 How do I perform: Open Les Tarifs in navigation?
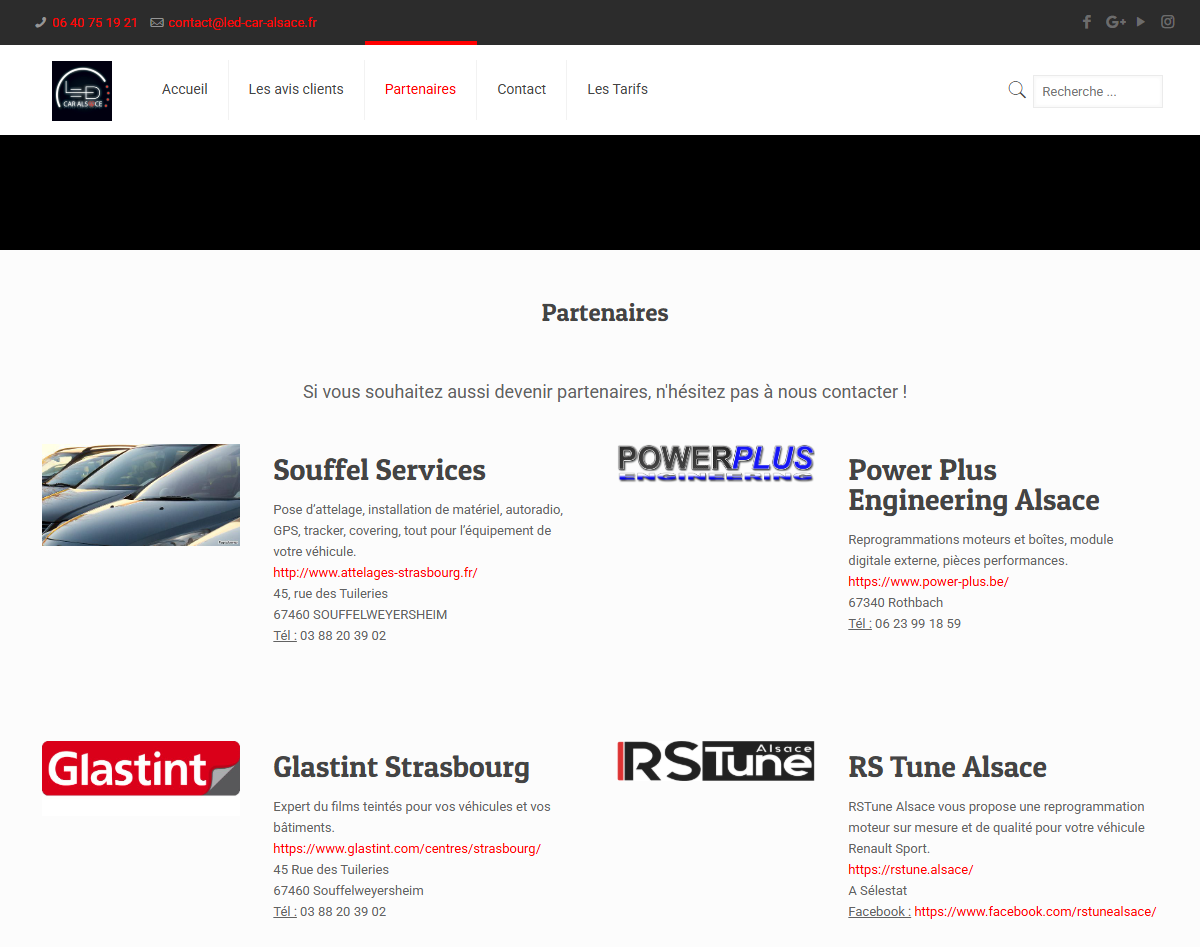(617, 89)
